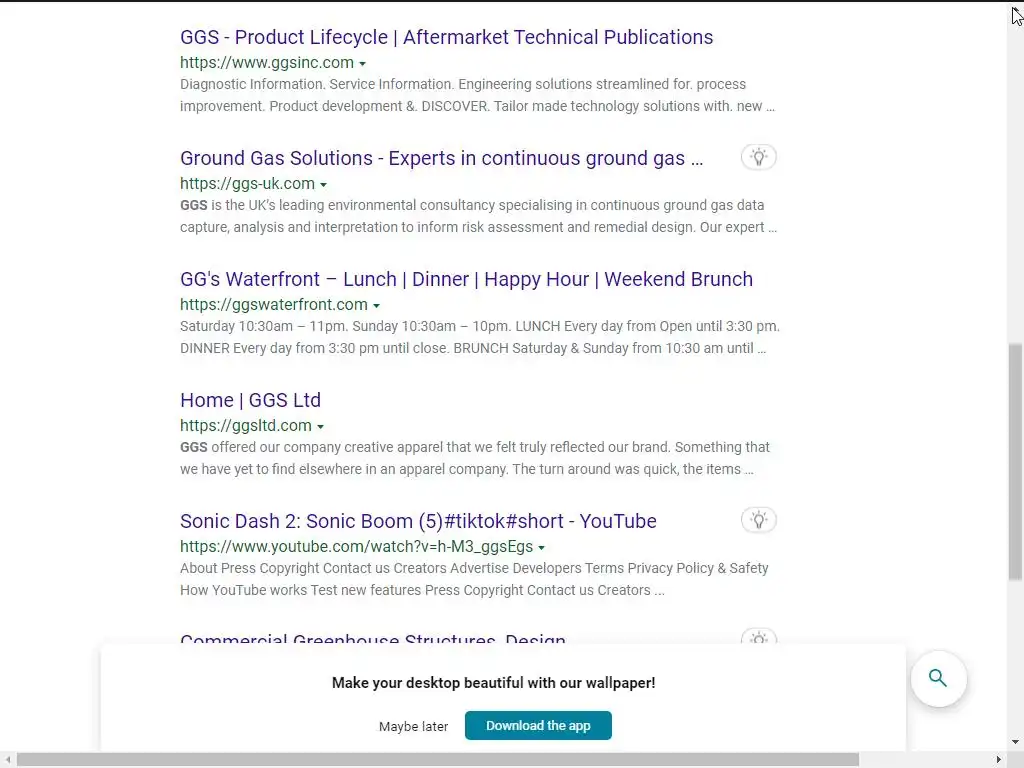The width and height of the screenshot is (1024, 768).
Task: Click lightbulb icon beside Sonic Dash result
Action: click(758, 520)
